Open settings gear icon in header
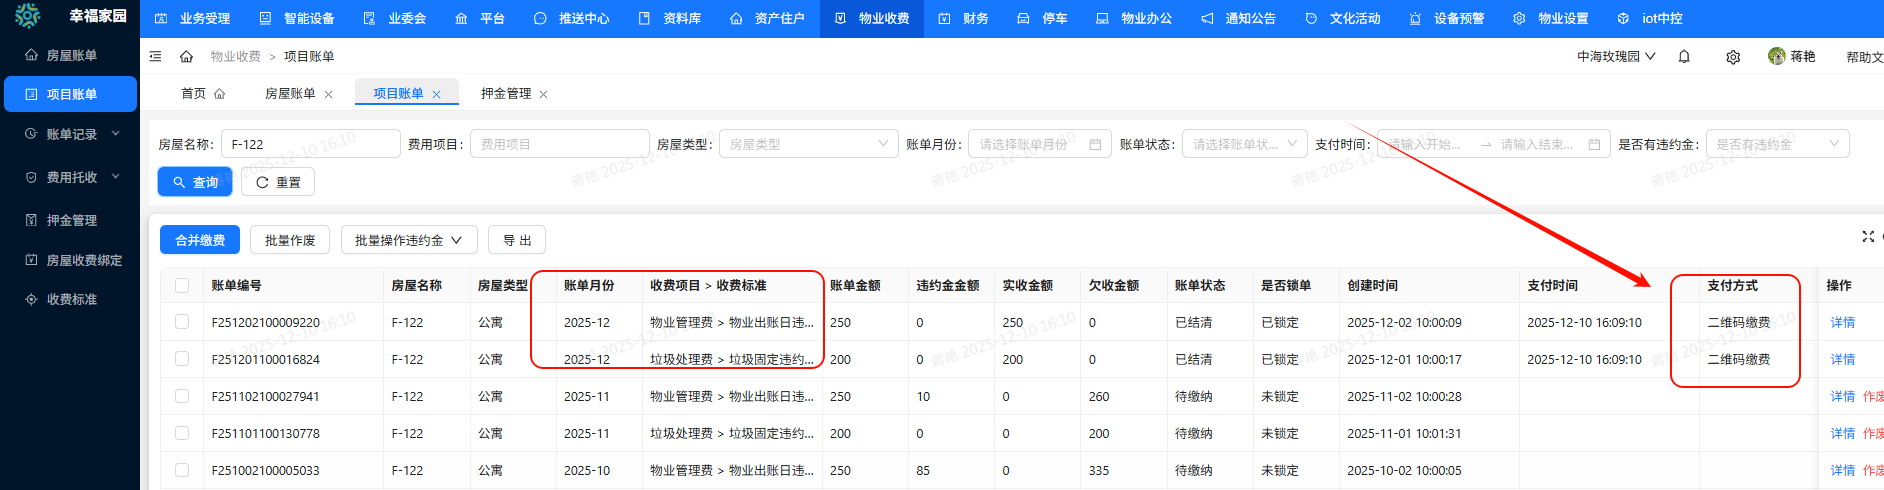Screen dimensions: 1884x490 click(1733, 57)
